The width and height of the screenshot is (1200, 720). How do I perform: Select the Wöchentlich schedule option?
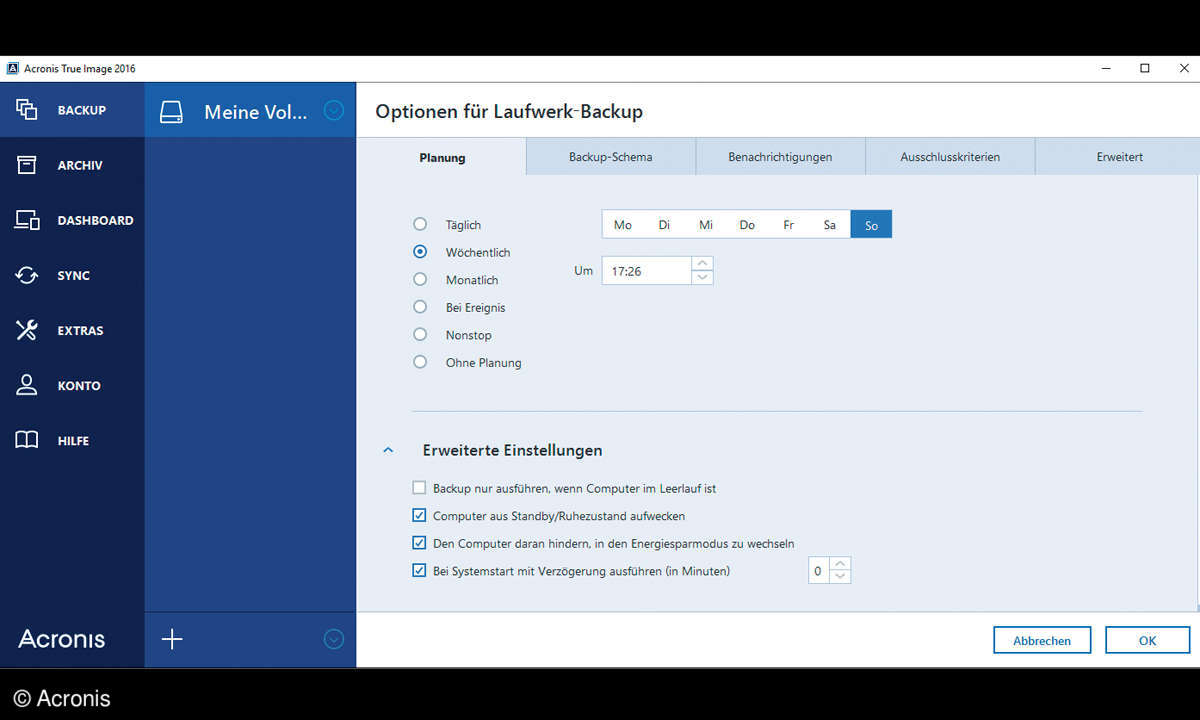pos(420,252)
